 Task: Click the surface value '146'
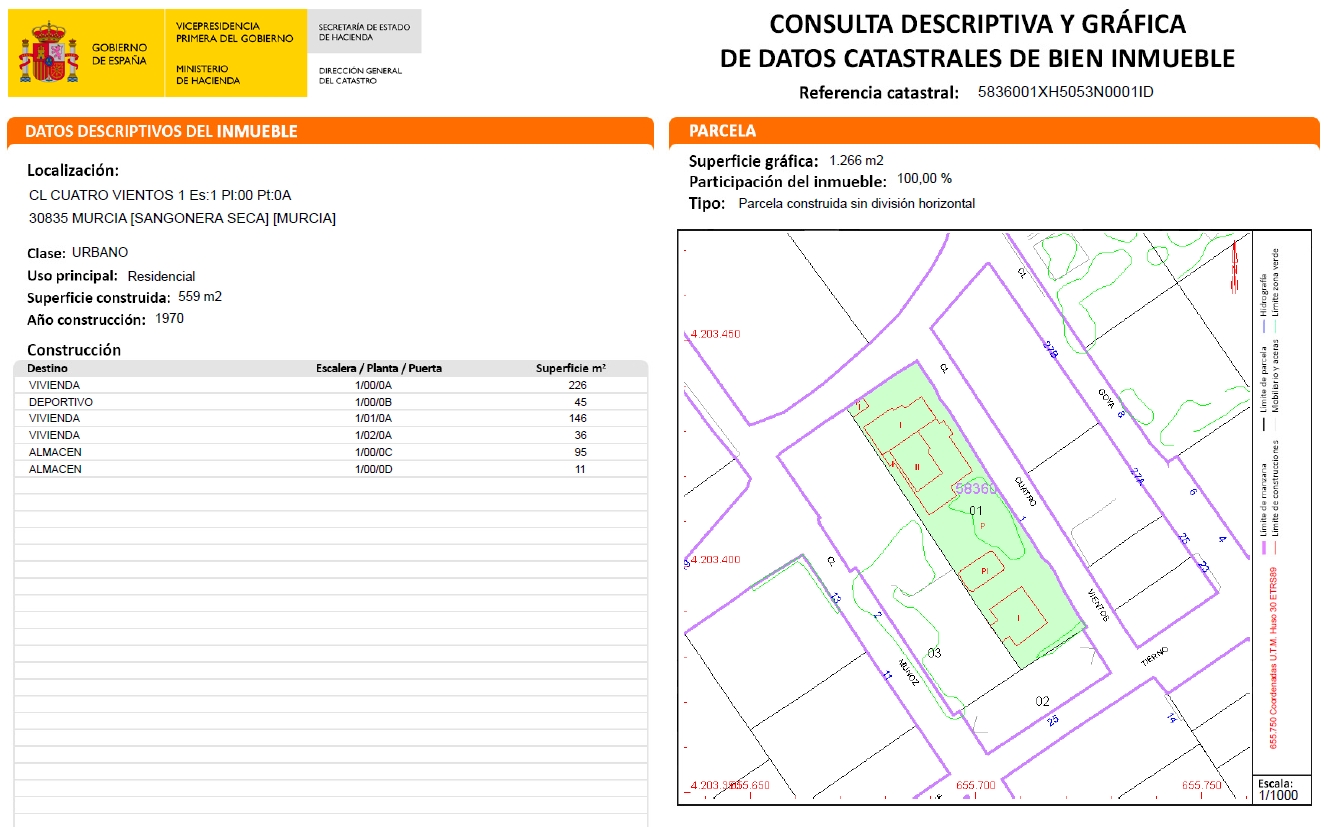pyautogui.click(x=577, y=418)
